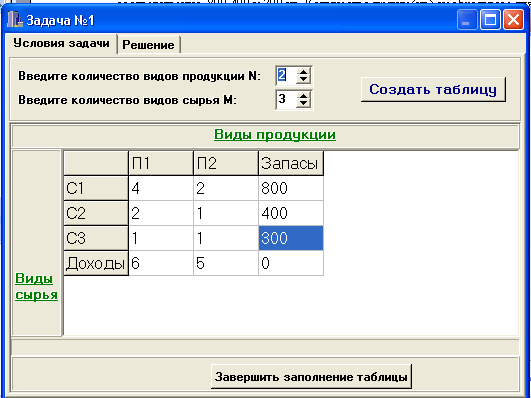The width and height of the screenshot is (531, 398).
Task: Click cell С1 П2 with value 2
Action: [226, 188]
